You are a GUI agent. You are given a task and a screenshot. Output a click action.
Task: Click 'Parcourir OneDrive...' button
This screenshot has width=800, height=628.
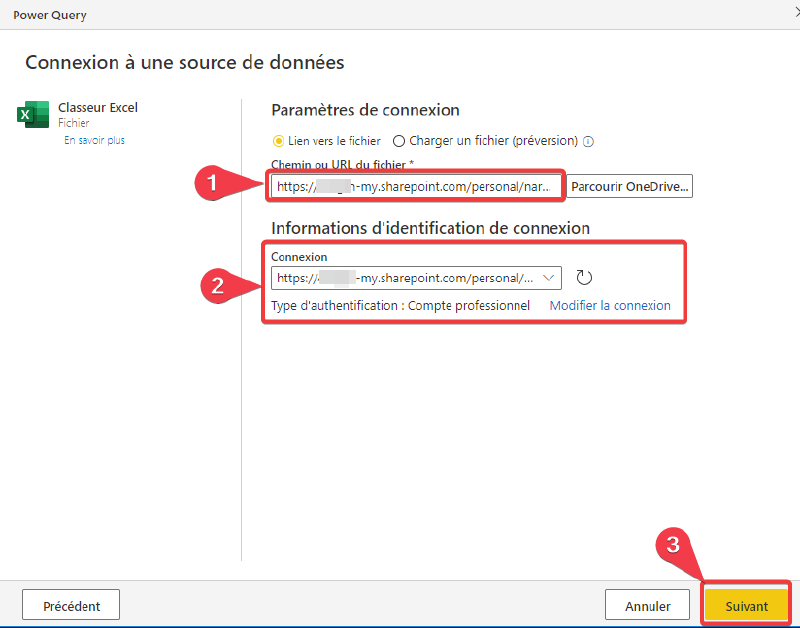click(x=630, y=186)
